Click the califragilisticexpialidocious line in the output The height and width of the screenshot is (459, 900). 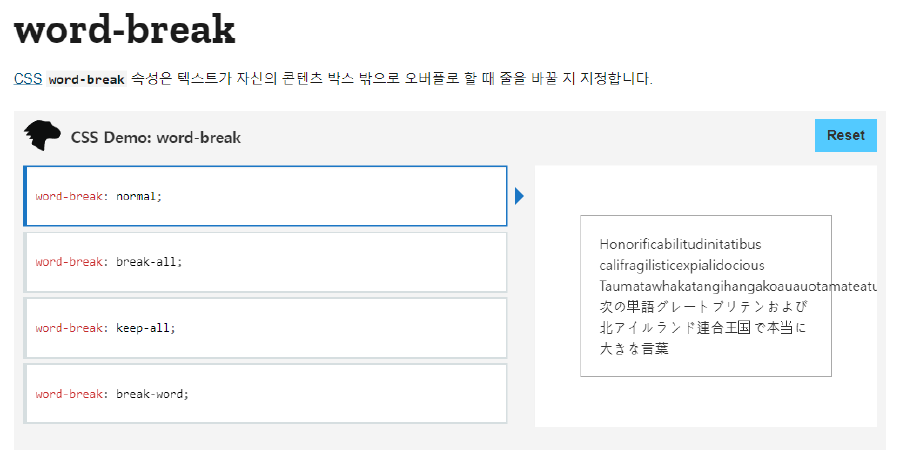[682, 266]
